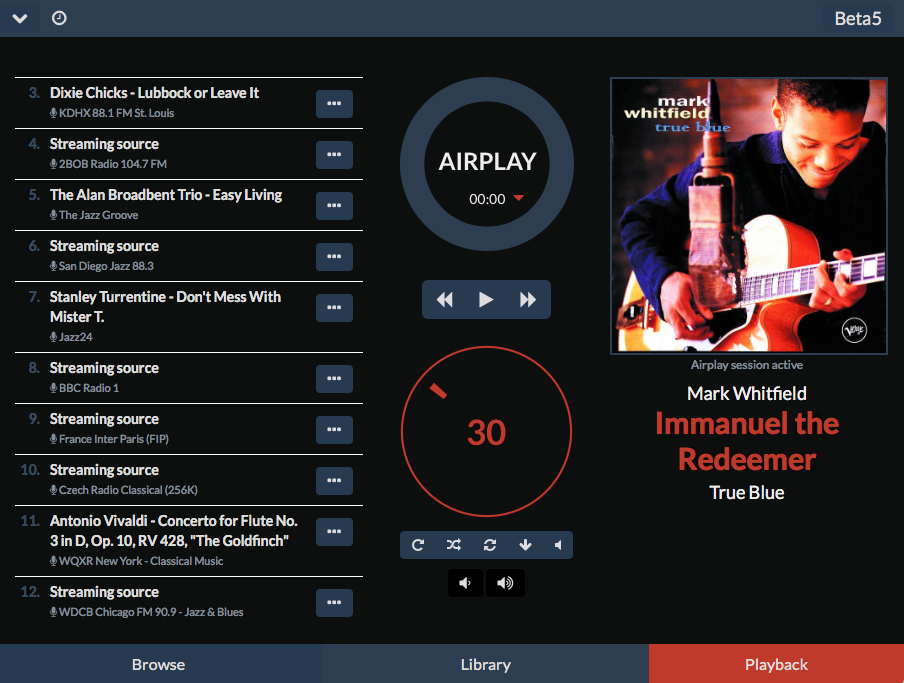The image size is (904, 683).
Task: Click the down arrow playback option
Action: 525,545
